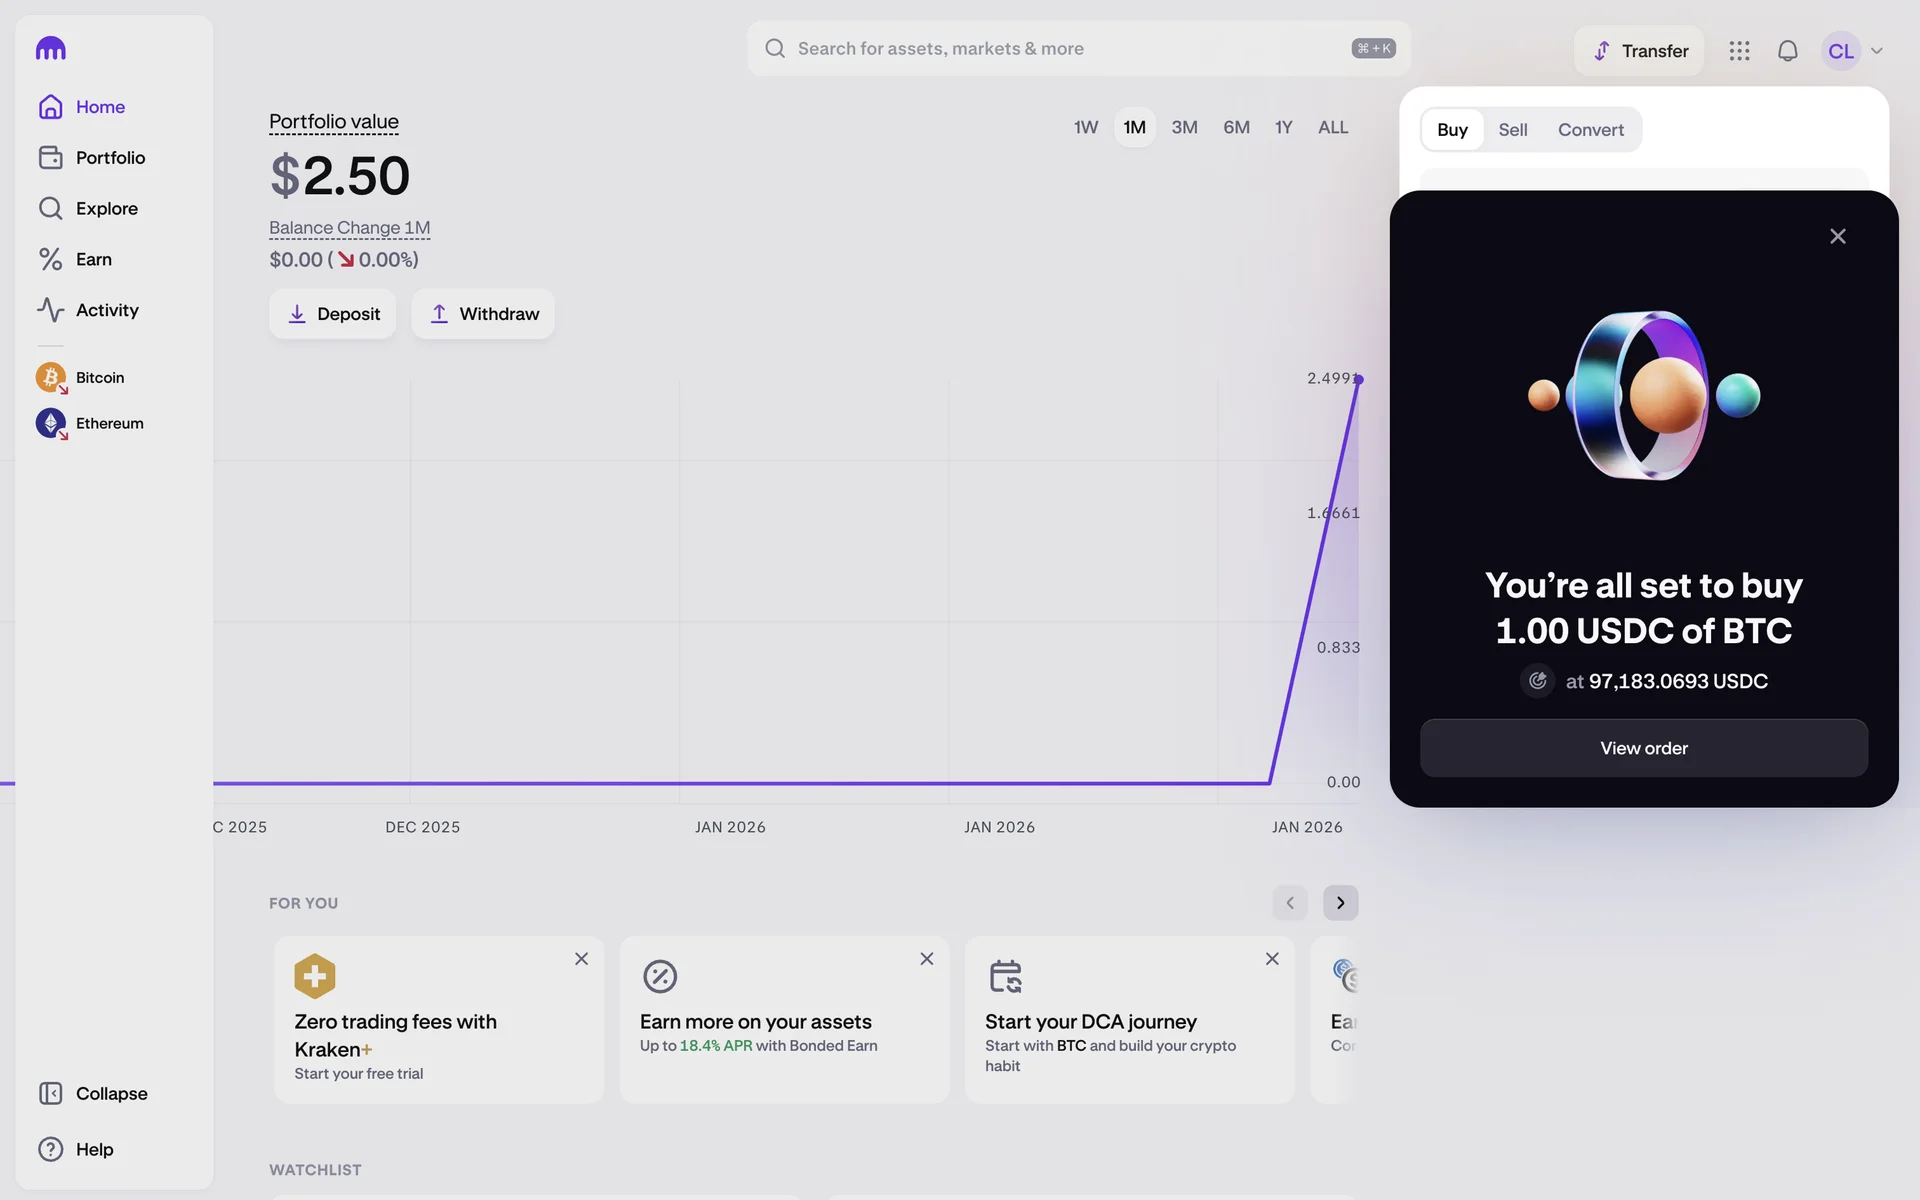Show next For You cards
The width and height of the screenshot is (1920, 1200).
click(x=1340, y=903)
